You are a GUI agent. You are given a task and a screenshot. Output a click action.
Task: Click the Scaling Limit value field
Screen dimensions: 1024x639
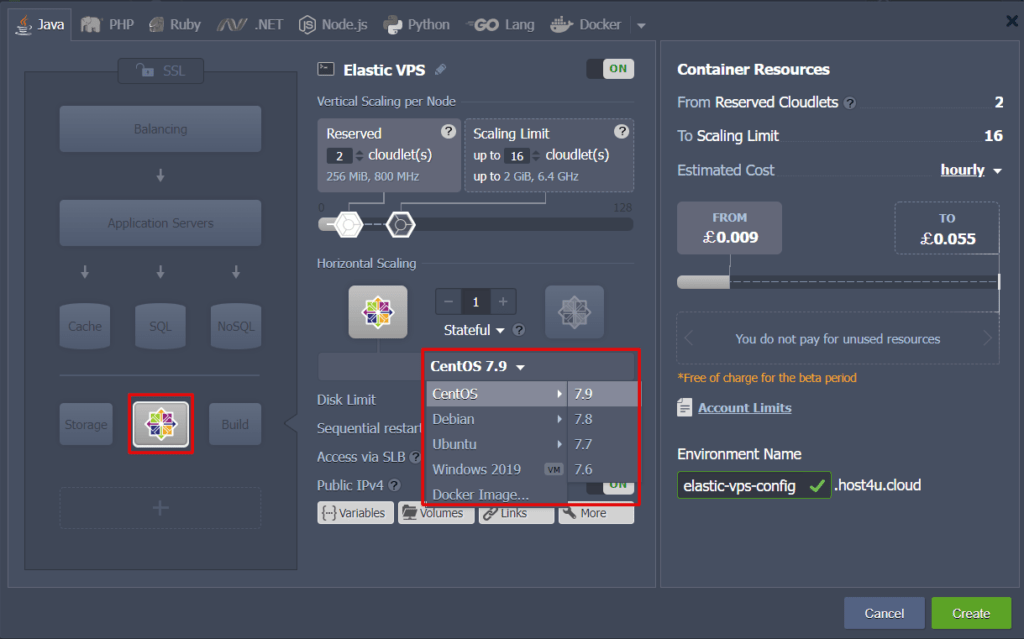pos(517,156)
